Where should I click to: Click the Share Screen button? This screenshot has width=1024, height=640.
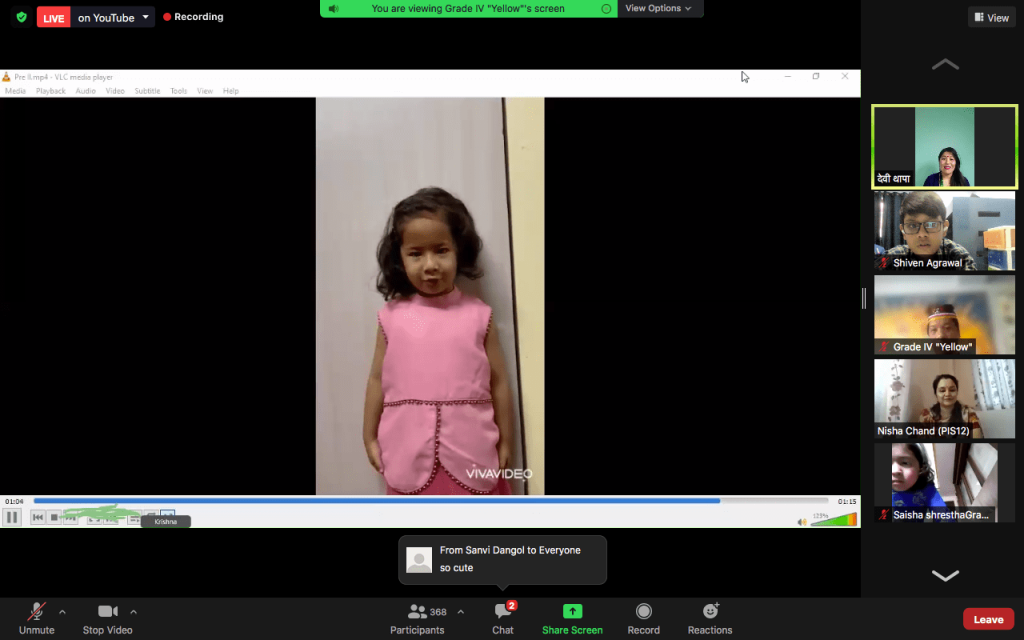(572, 617)
